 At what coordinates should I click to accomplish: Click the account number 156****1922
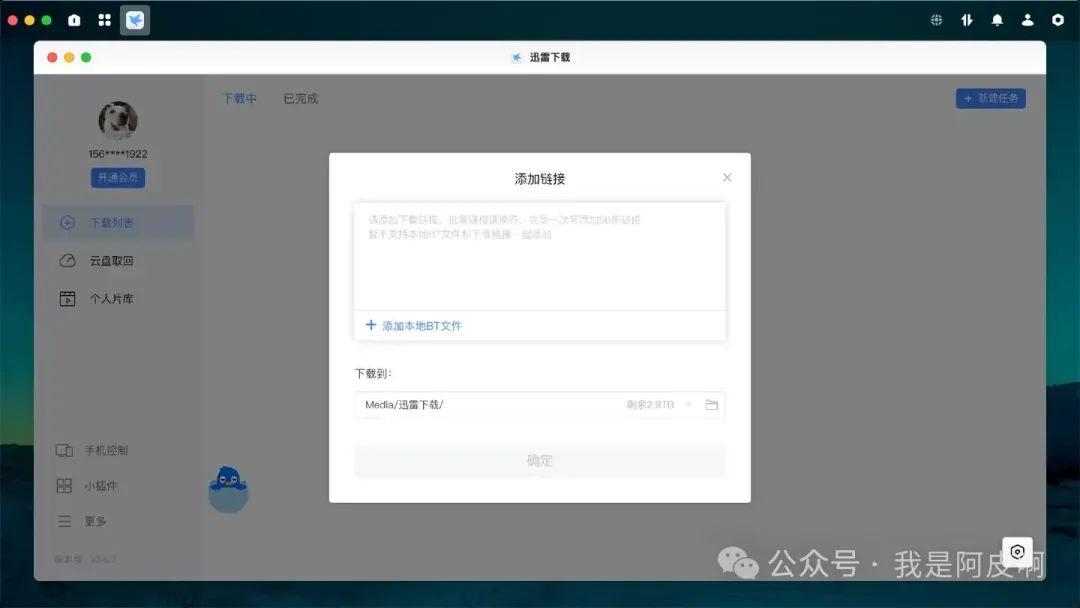(x=118, y=154)
